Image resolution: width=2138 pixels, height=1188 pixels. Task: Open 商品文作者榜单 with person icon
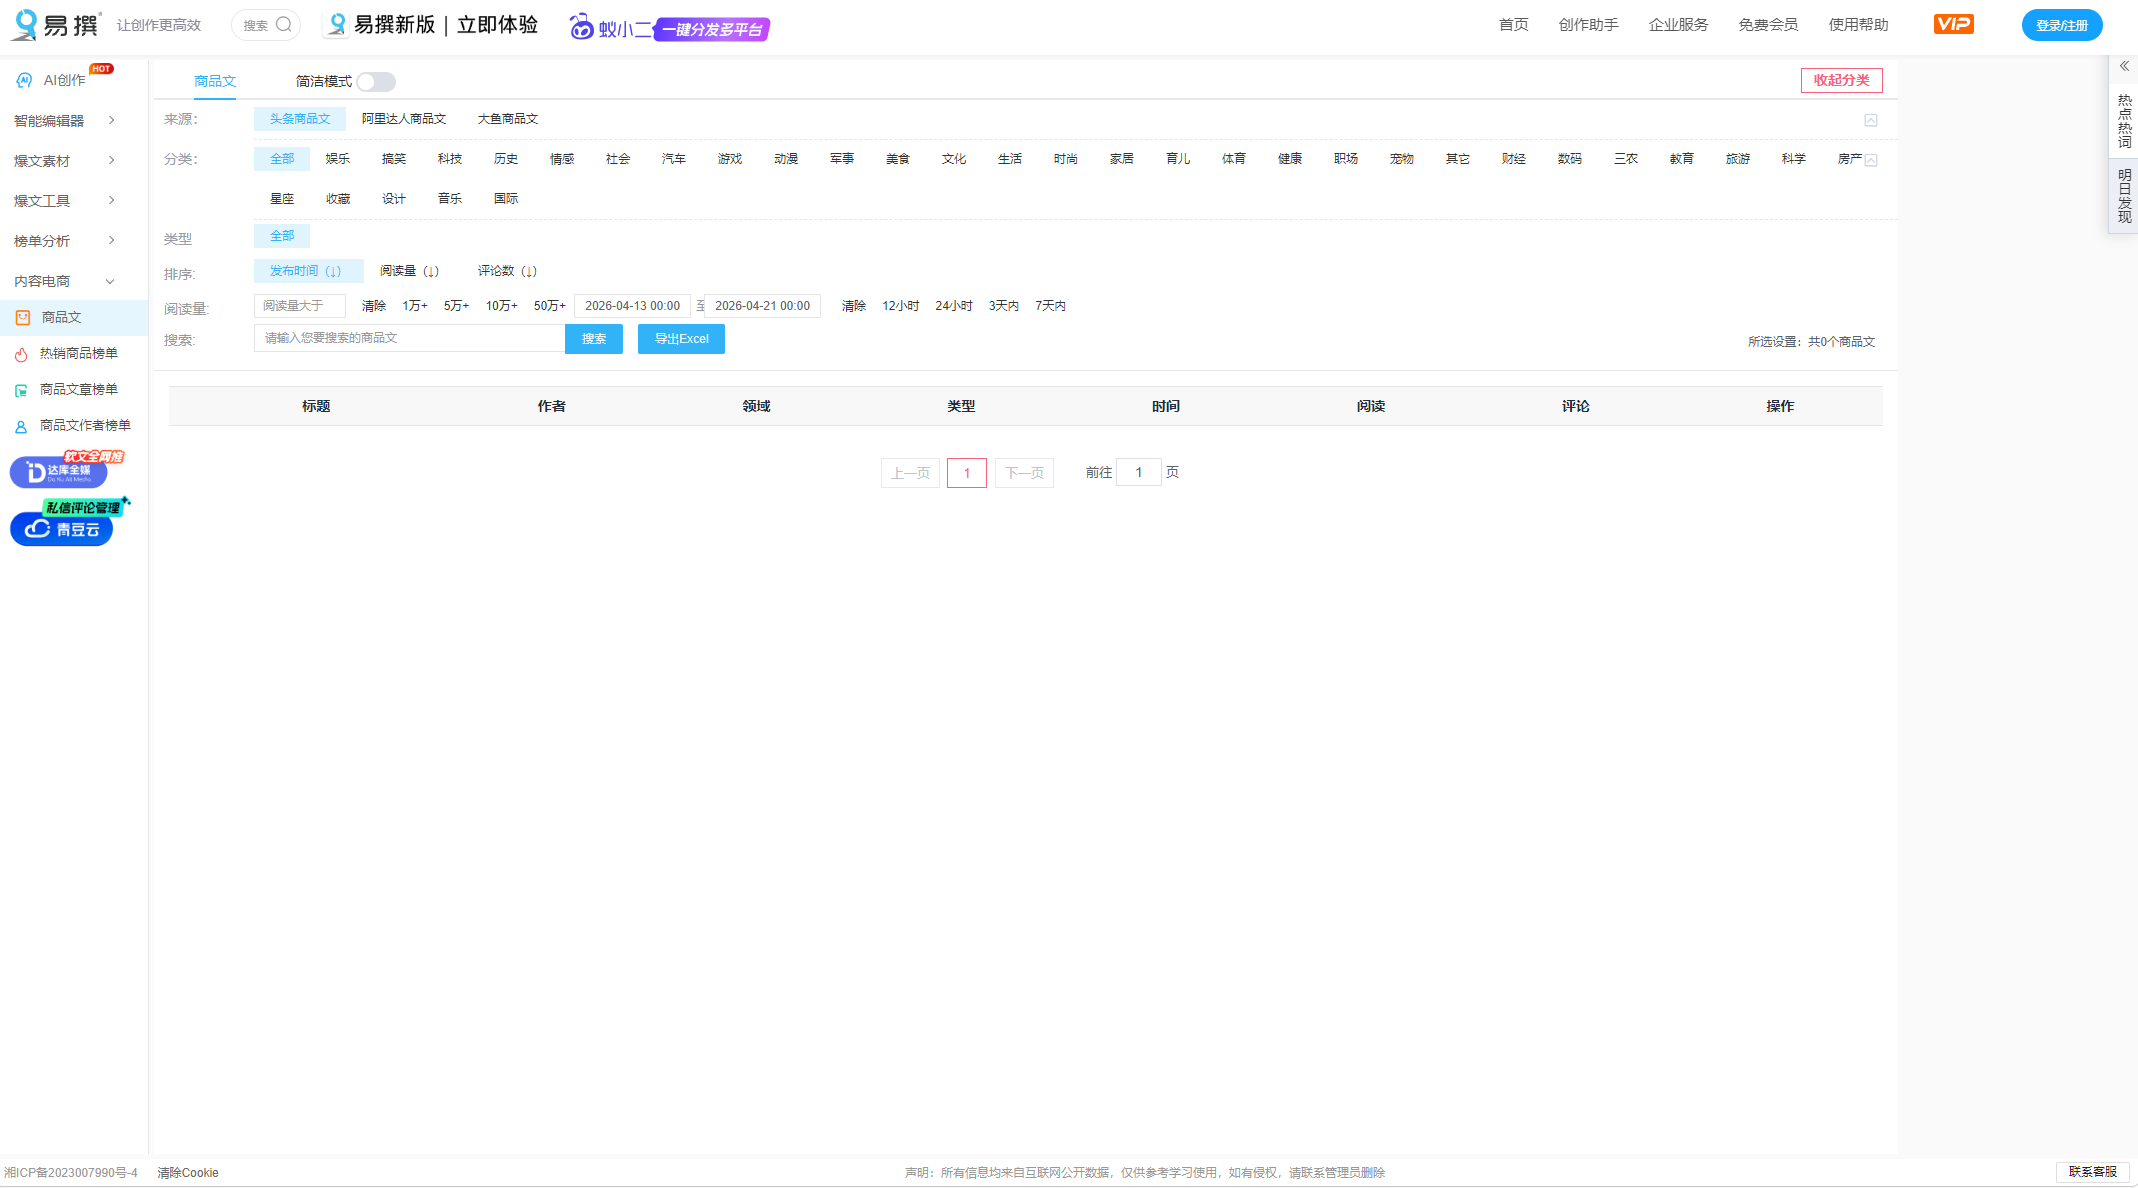(x=84, y=425)
